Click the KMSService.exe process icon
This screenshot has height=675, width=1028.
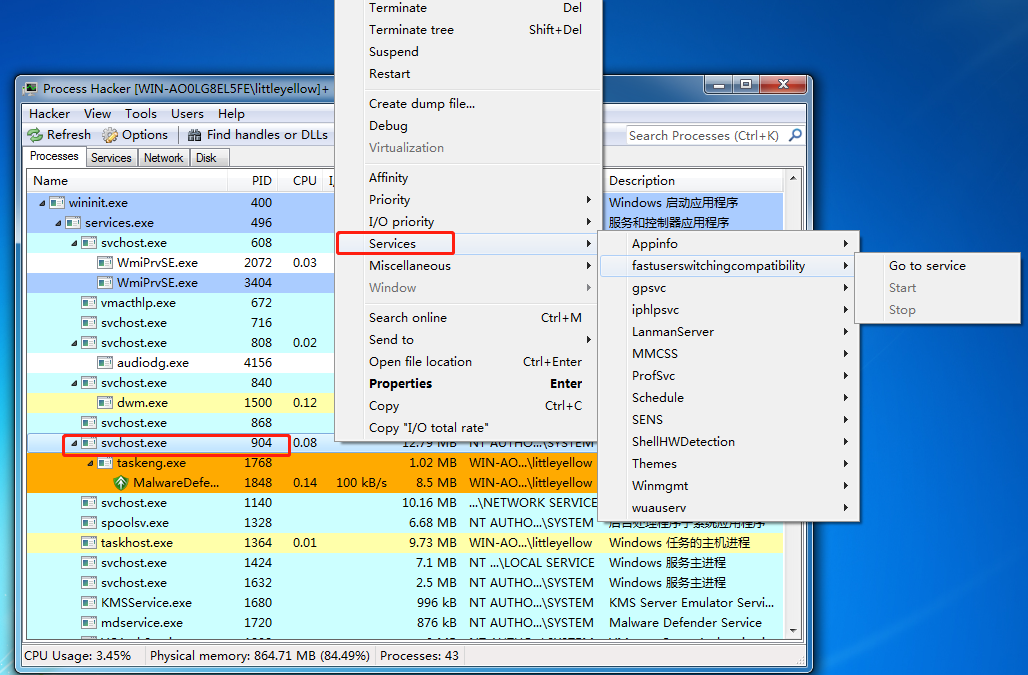pos(89,603)
